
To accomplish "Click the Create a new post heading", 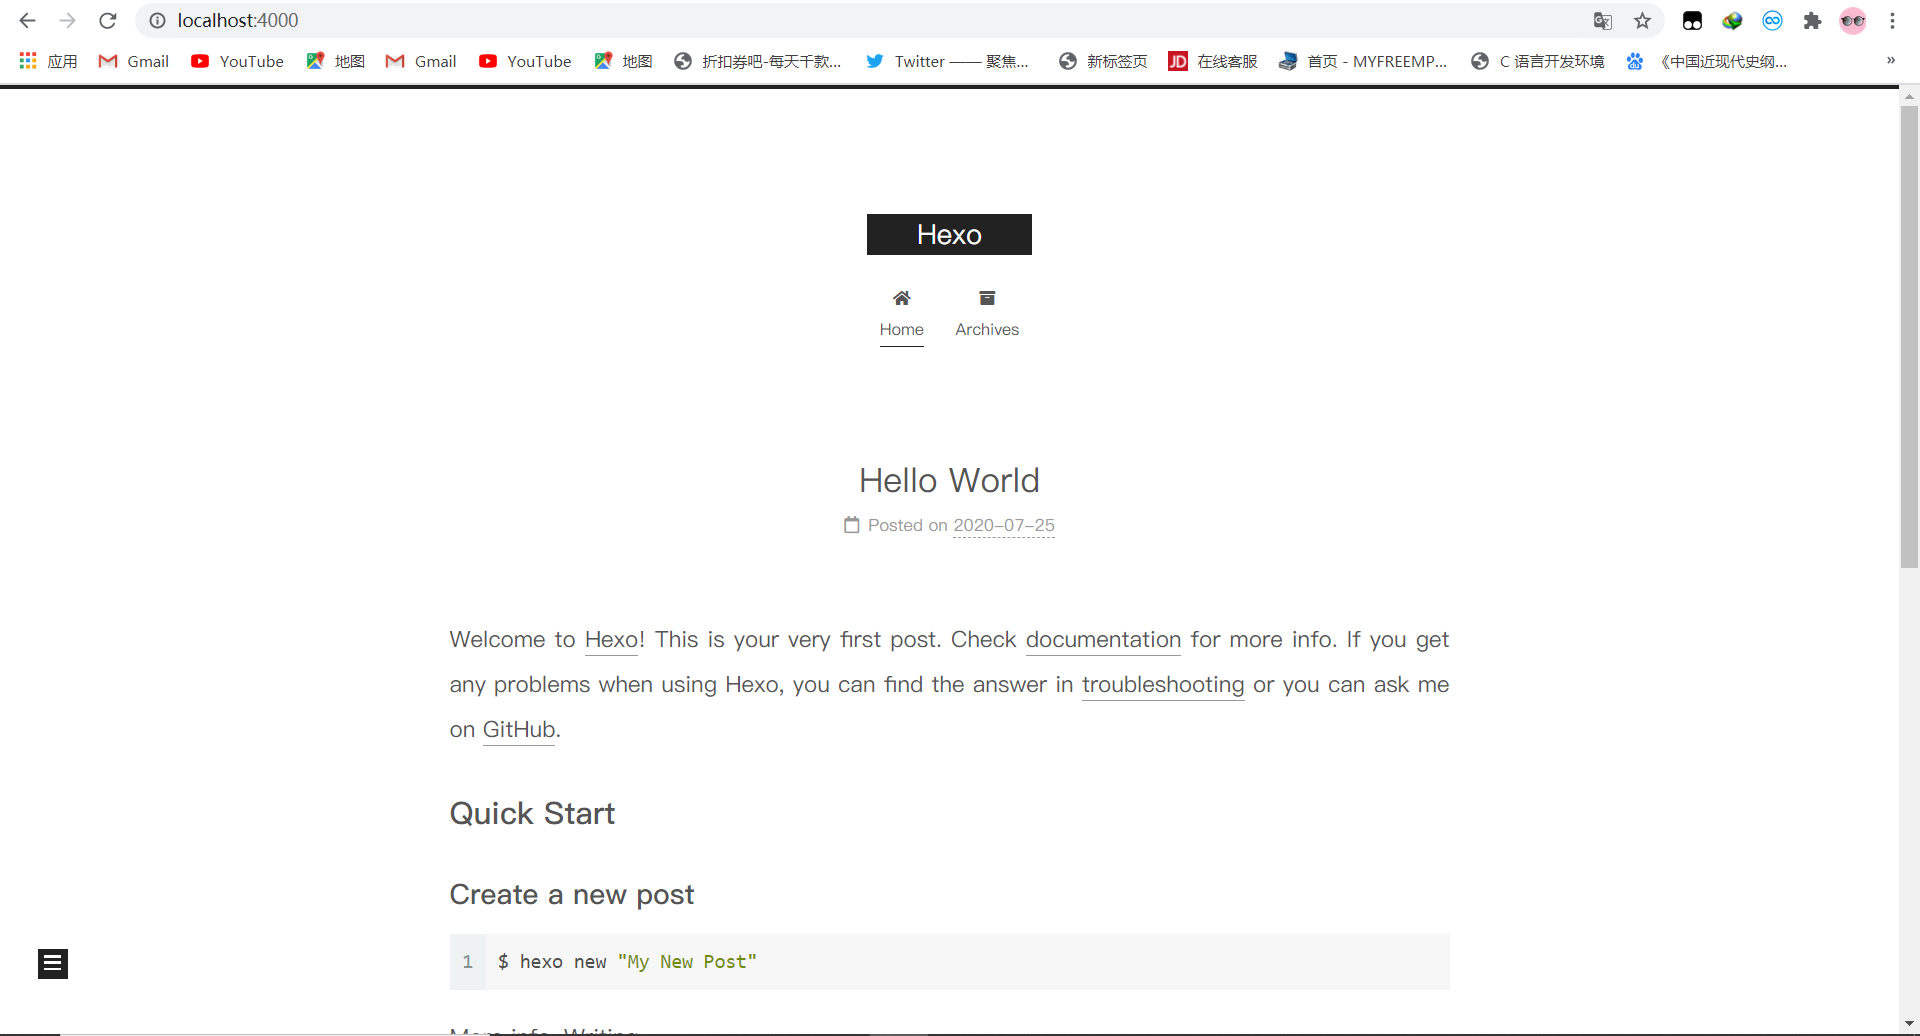I will [572, 895].
